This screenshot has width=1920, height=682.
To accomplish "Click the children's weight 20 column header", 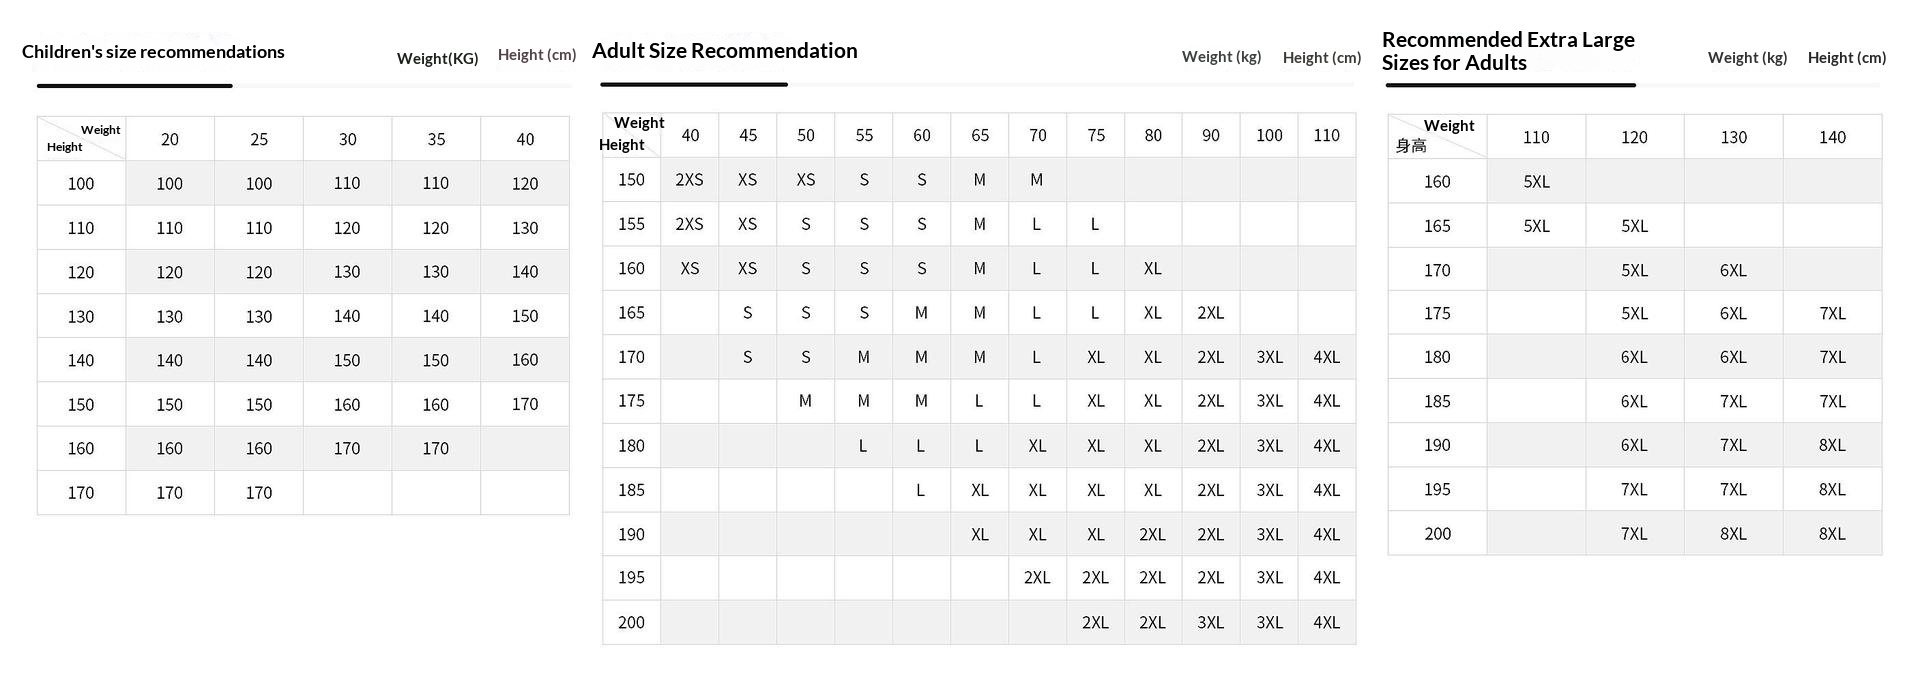I will pos(170,139).
